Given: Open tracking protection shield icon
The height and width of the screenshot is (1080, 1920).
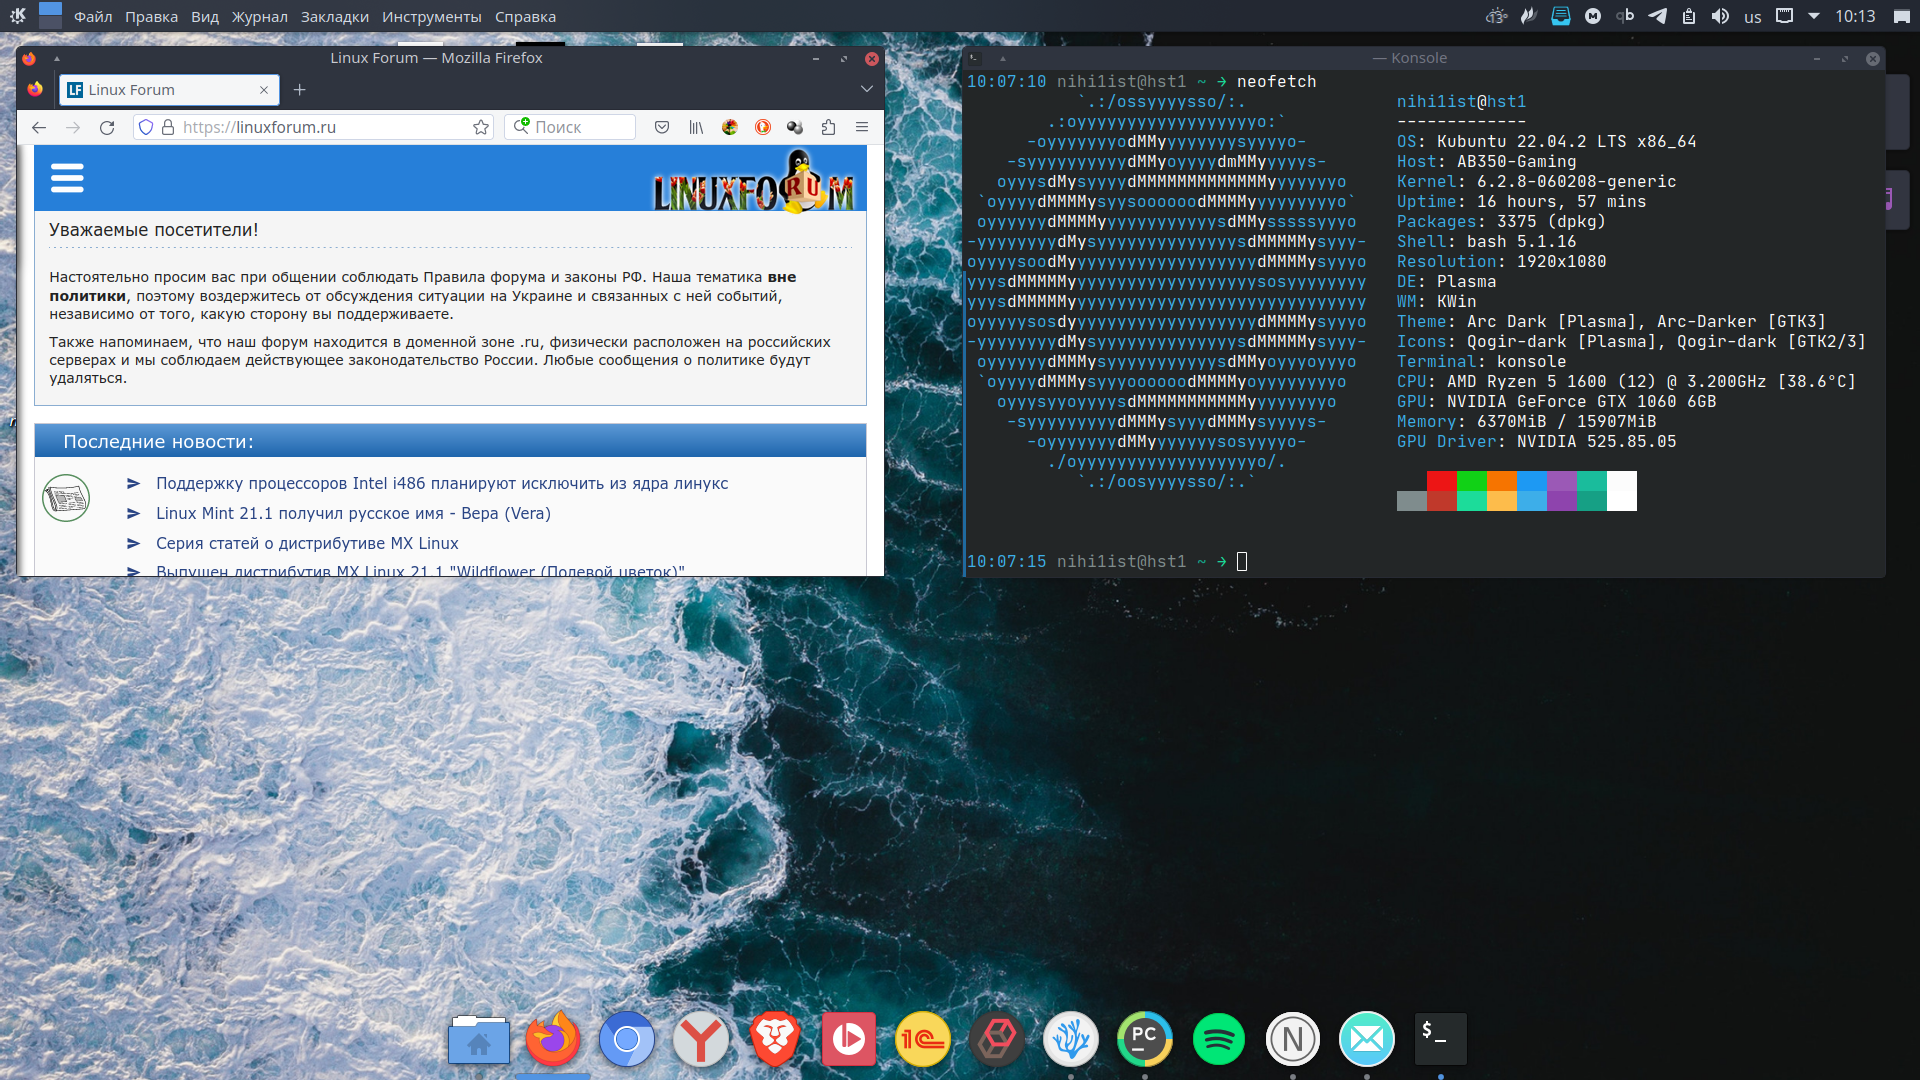Looking at the screenshot, I should tap(146, 127).
